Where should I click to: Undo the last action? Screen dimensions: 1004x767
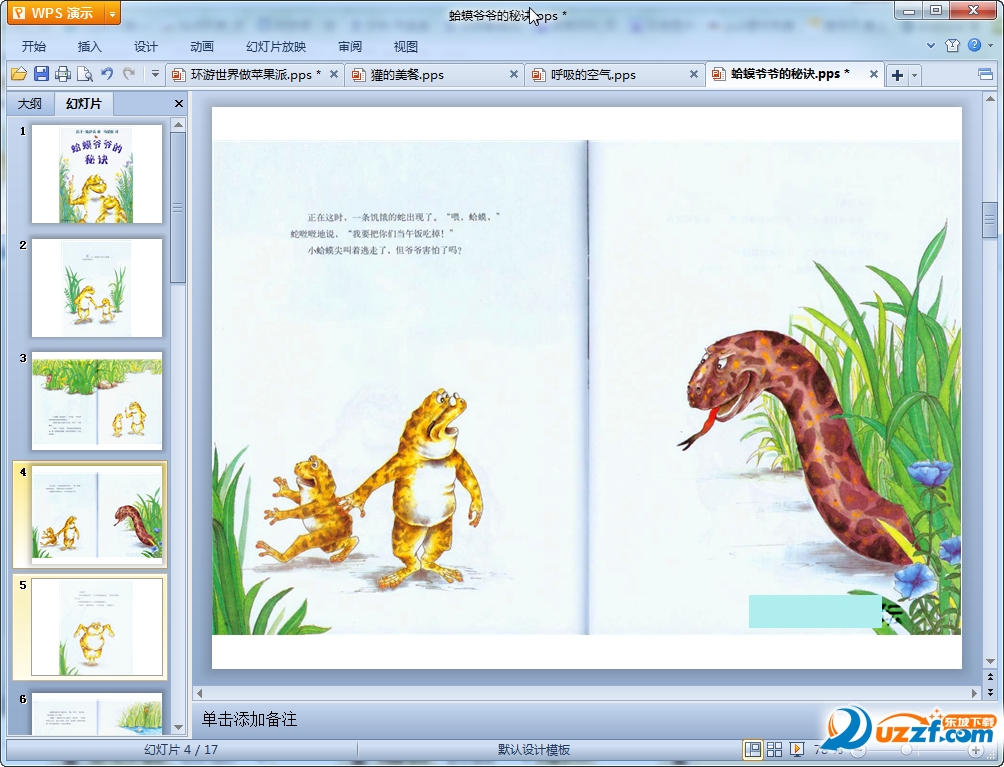[107, 74]
